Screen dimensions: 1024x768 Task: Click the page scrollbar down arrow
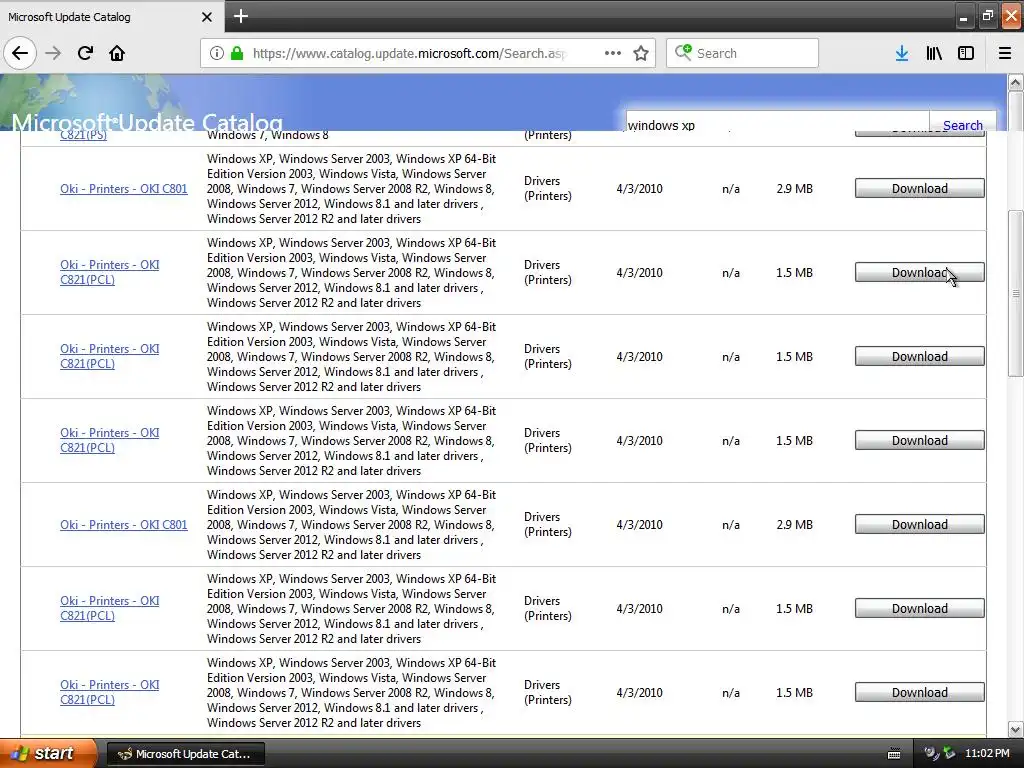[1015, 729]
